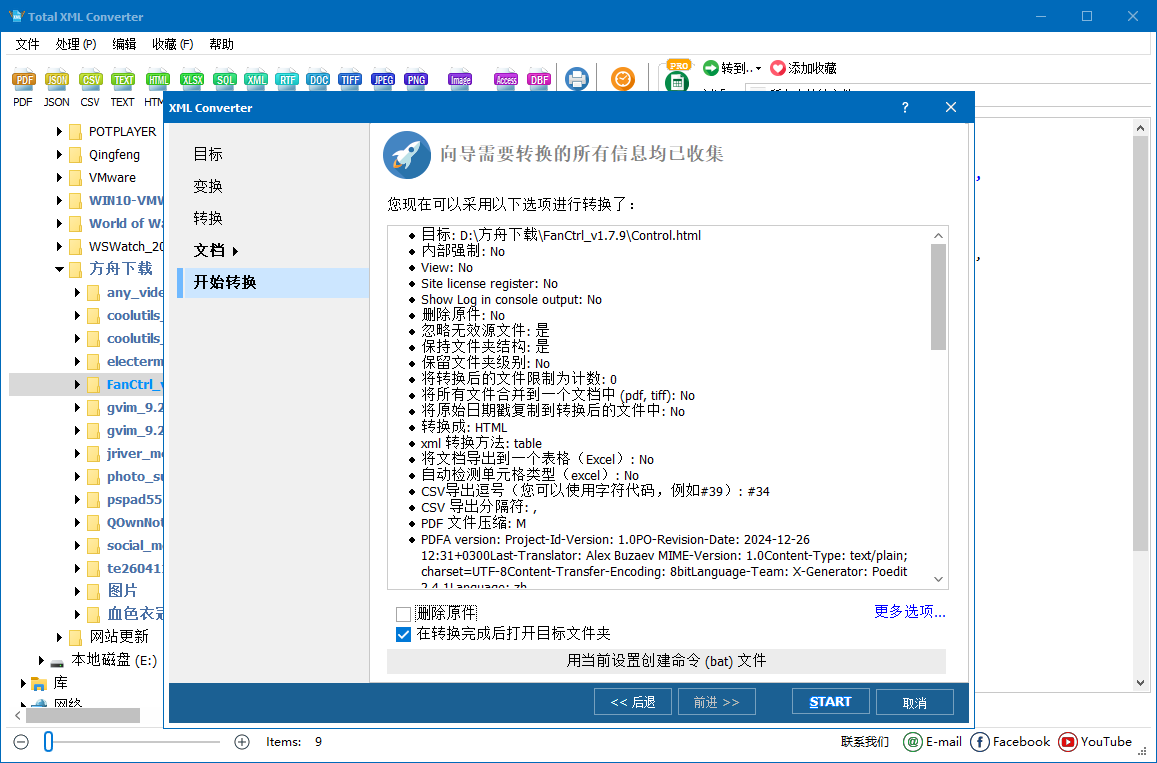Switch to the 文档 wizard step
This screenshot has height=763, width=1157.
coord(207,250)
